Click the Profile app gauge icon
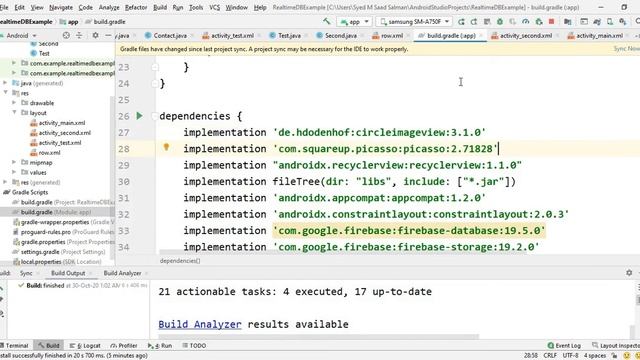The height and width of the screenshot is (360, 640). [x=526, y=22]
